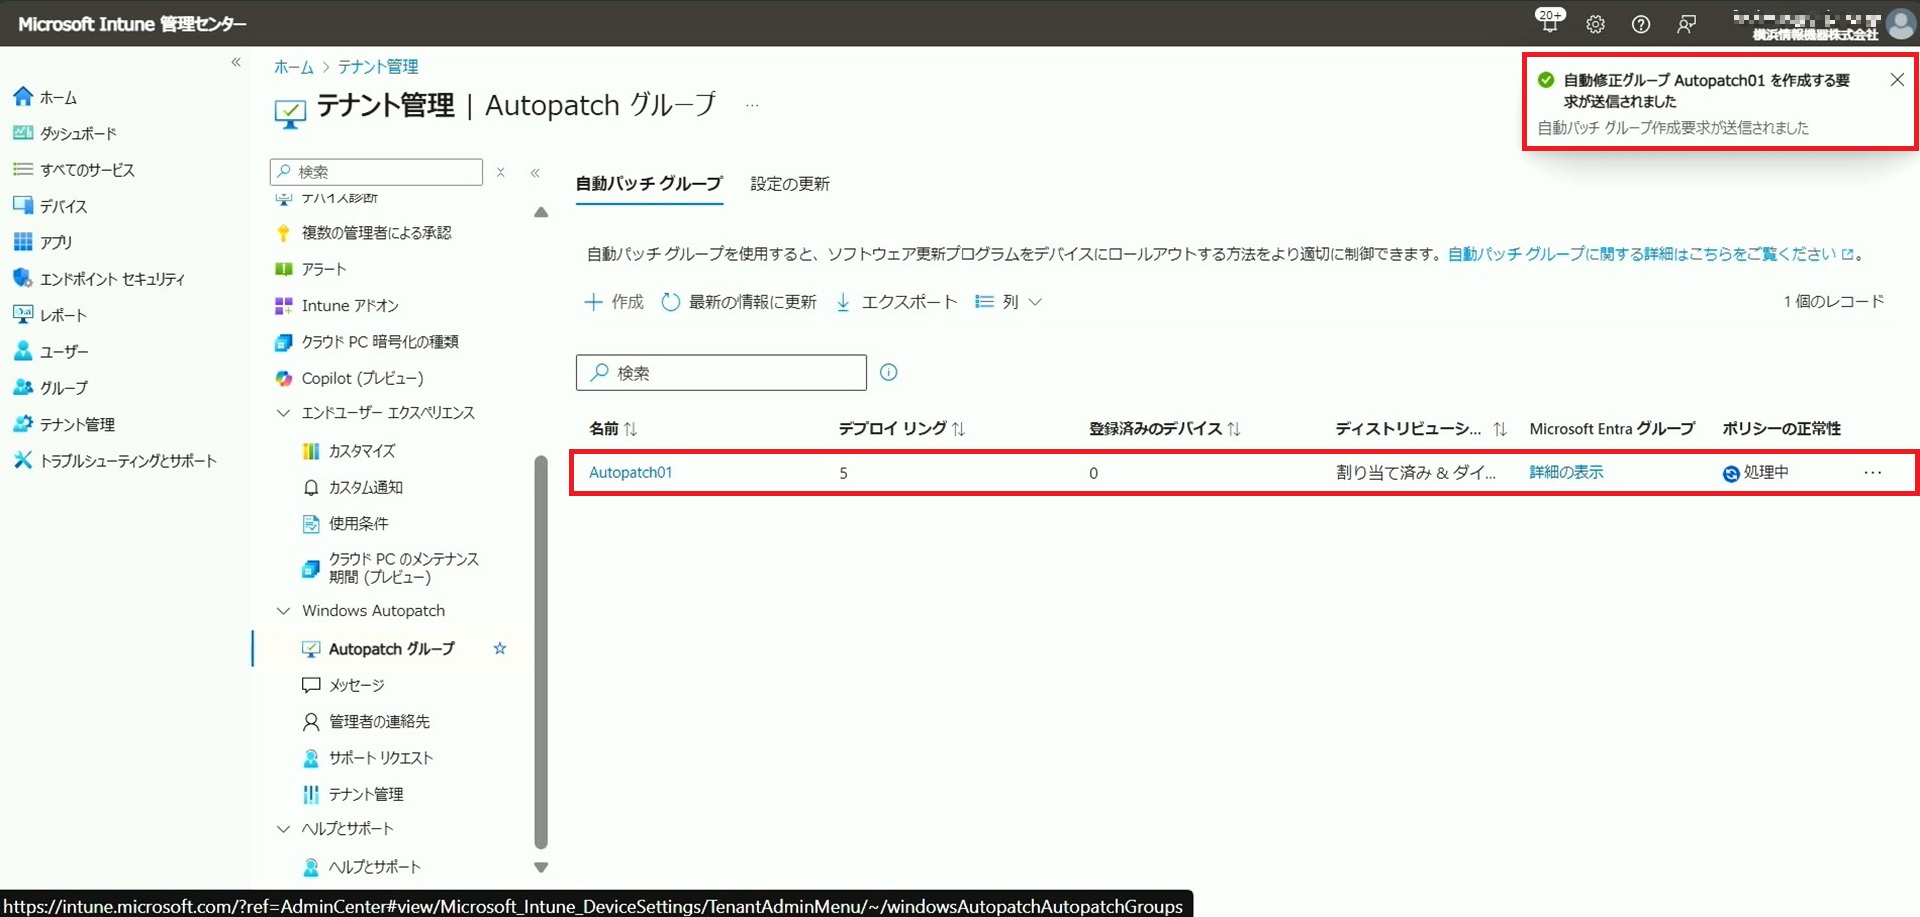This screenshot has height=917, width=1920.
Task: Open アプリ in the left navigation
Action: [56, 242]
